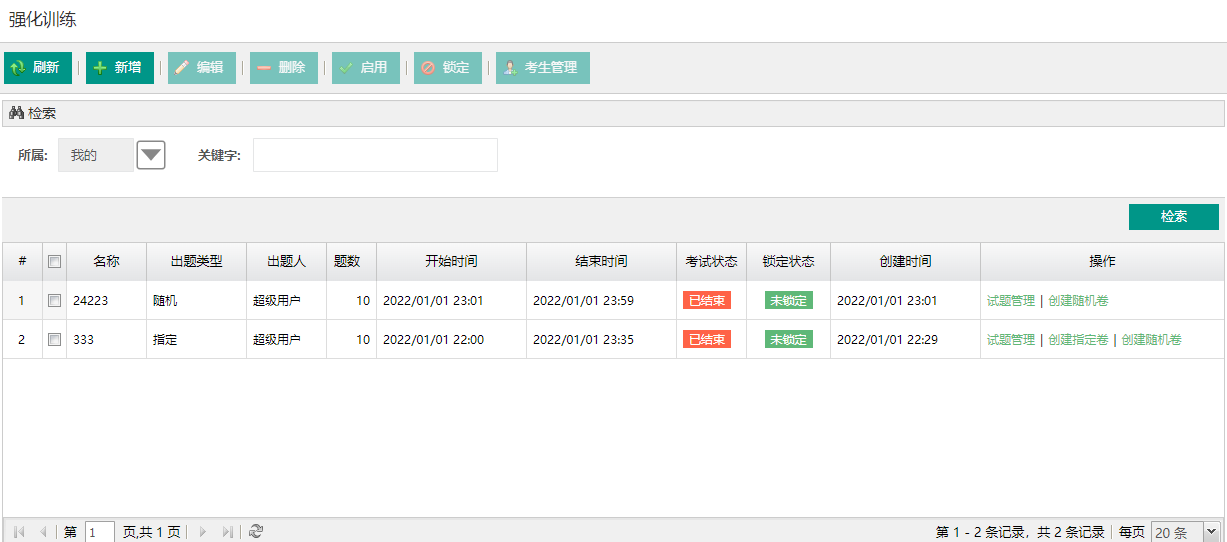
Task: Click the 刷新 refresh toolbar button
Action: pos(38,68)
